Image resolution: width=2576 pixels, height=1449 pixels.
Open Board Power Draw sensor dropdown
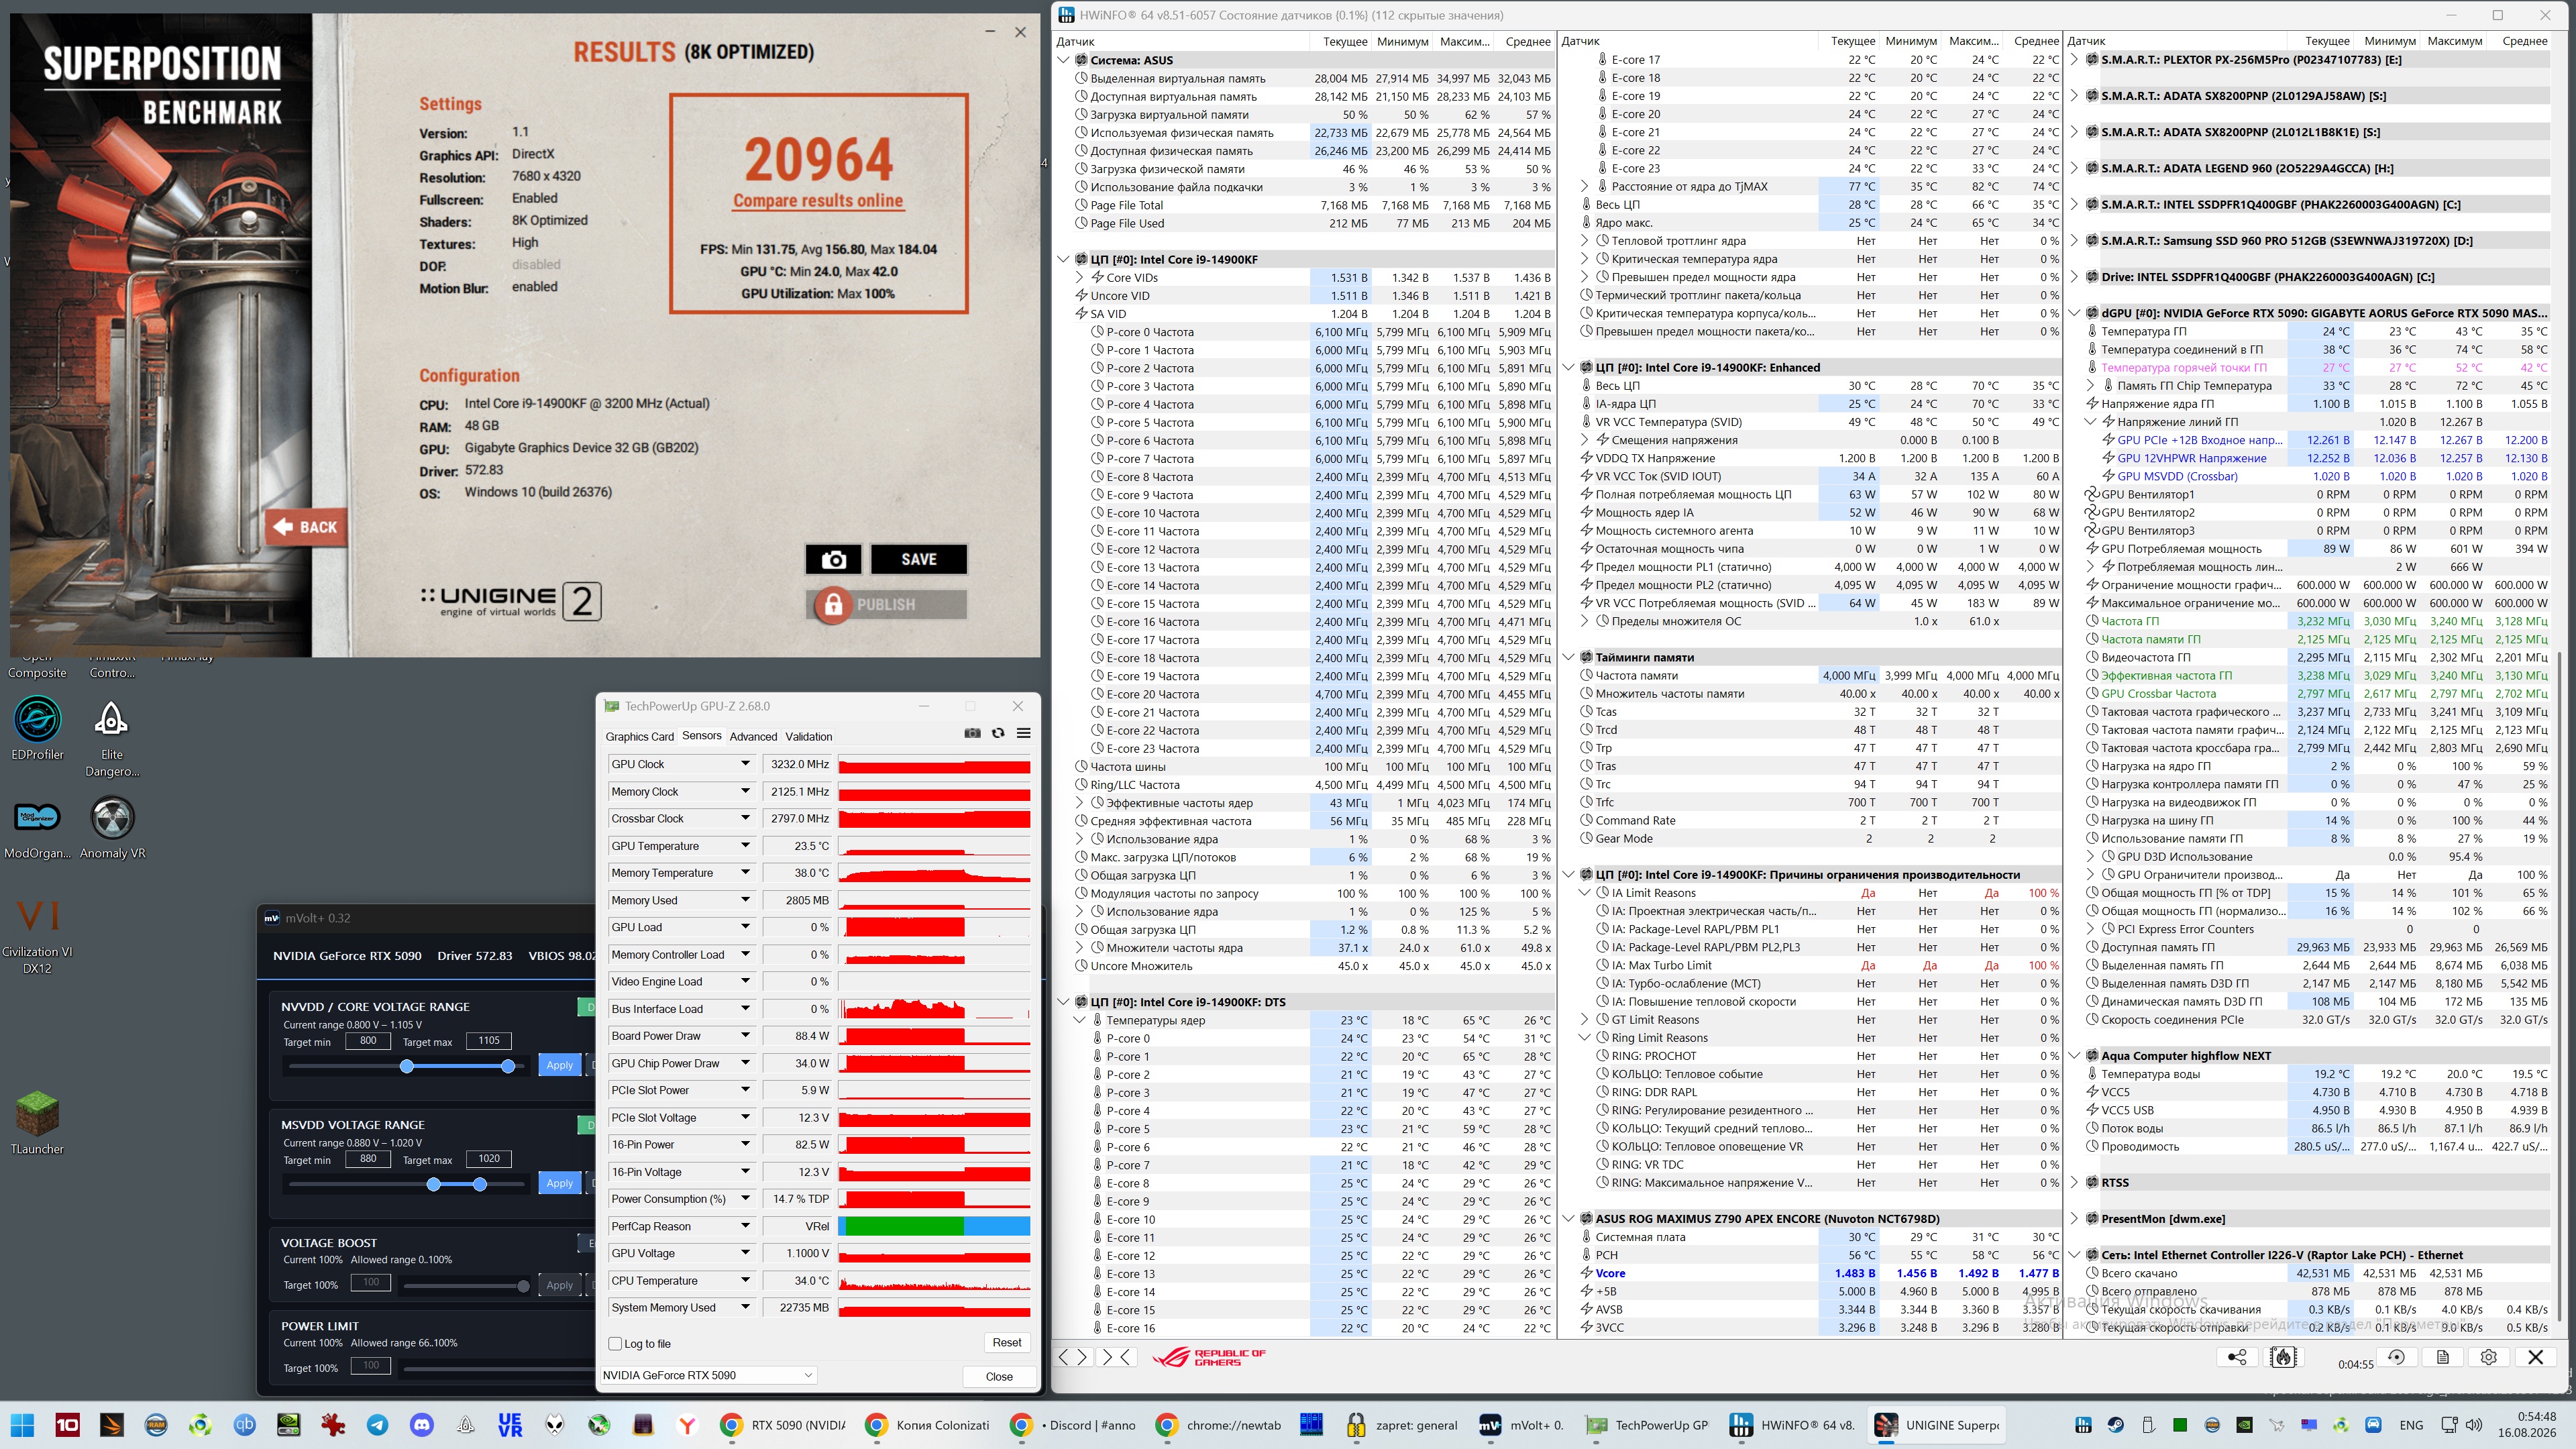tap(745, 1036)
